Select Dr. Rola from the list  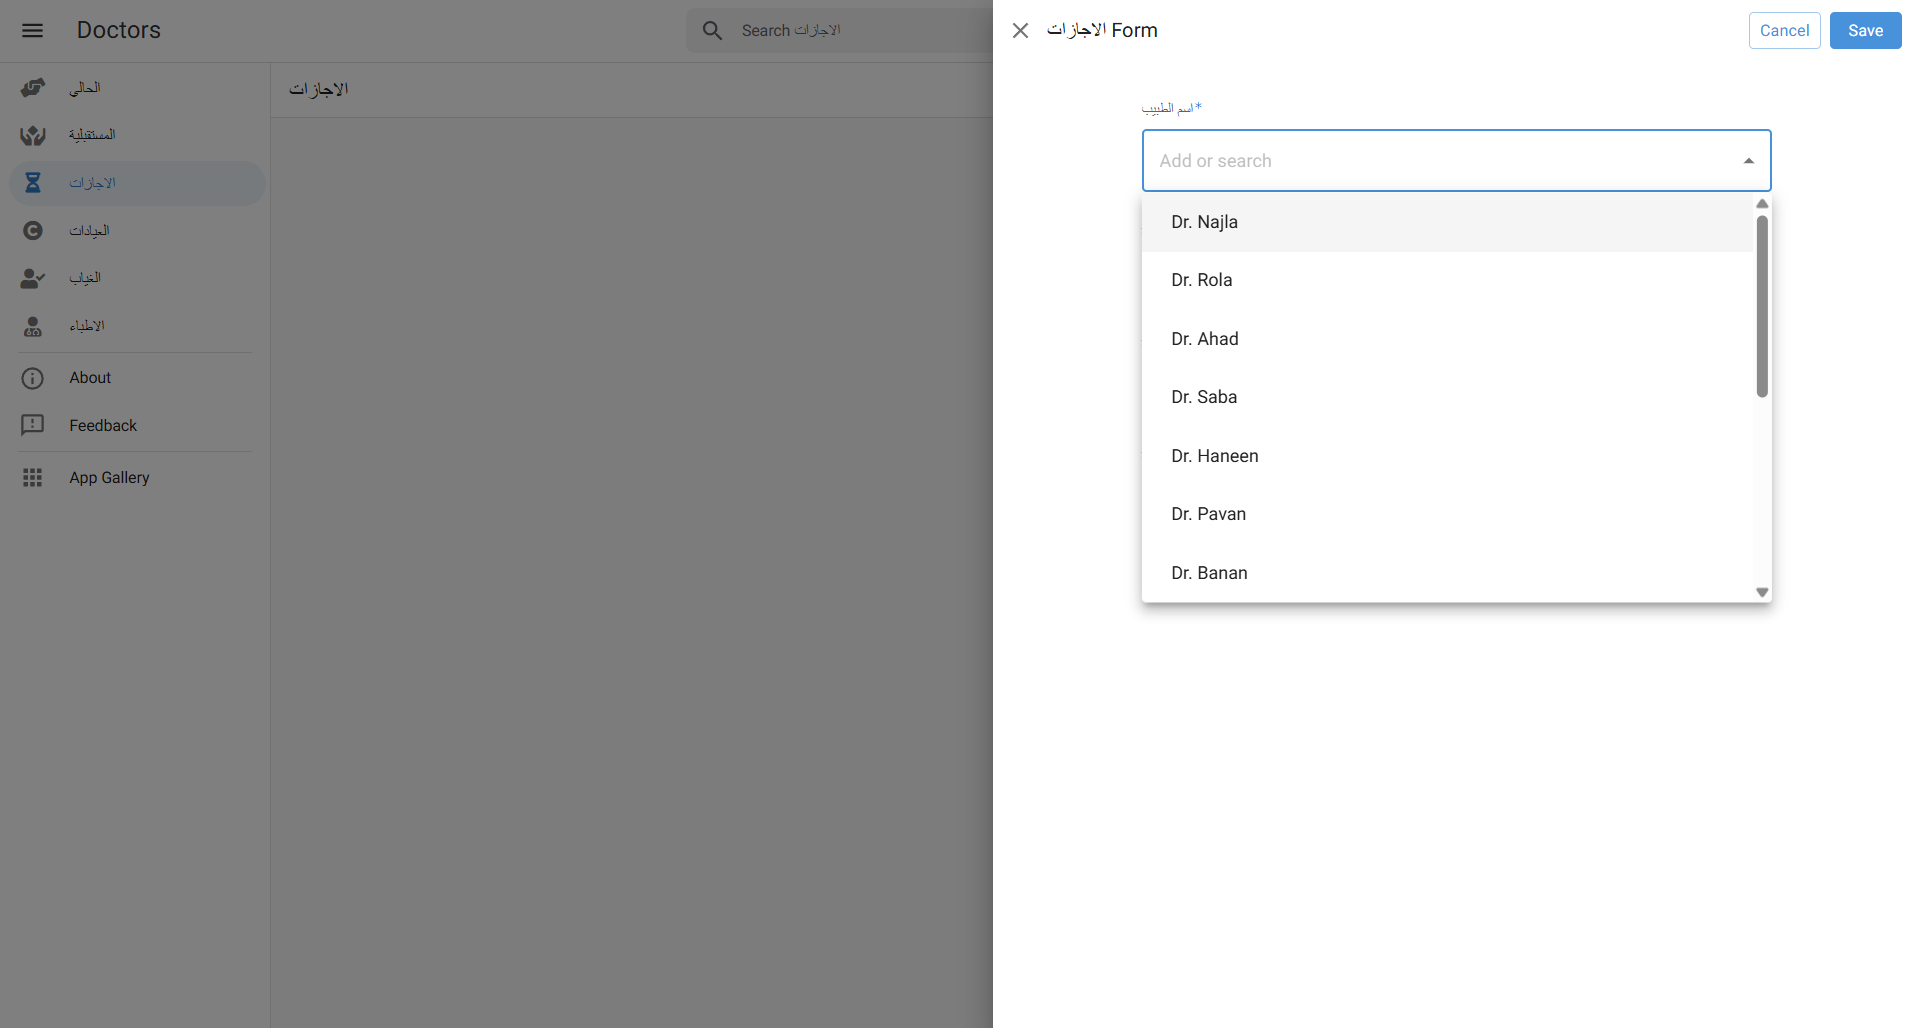(1201, 280)
